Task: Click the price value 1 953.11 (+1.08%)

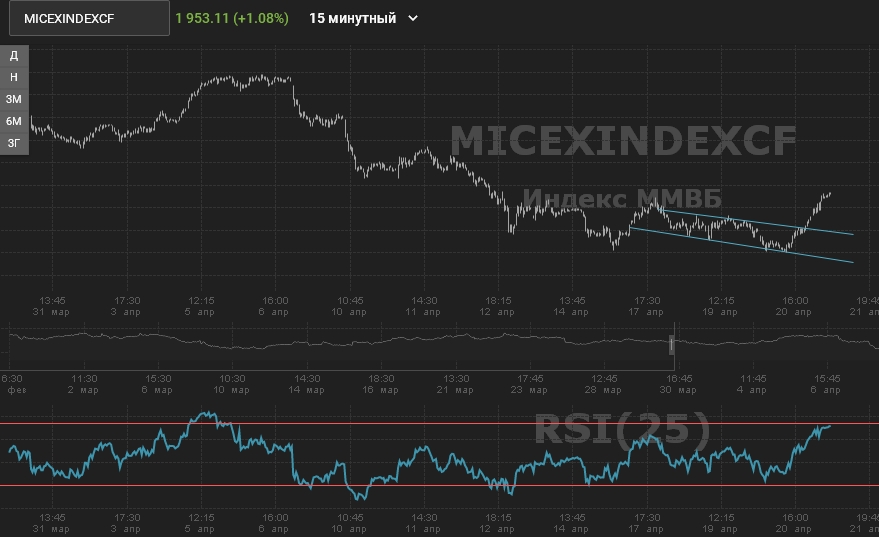Action: (x=232, y=18)
